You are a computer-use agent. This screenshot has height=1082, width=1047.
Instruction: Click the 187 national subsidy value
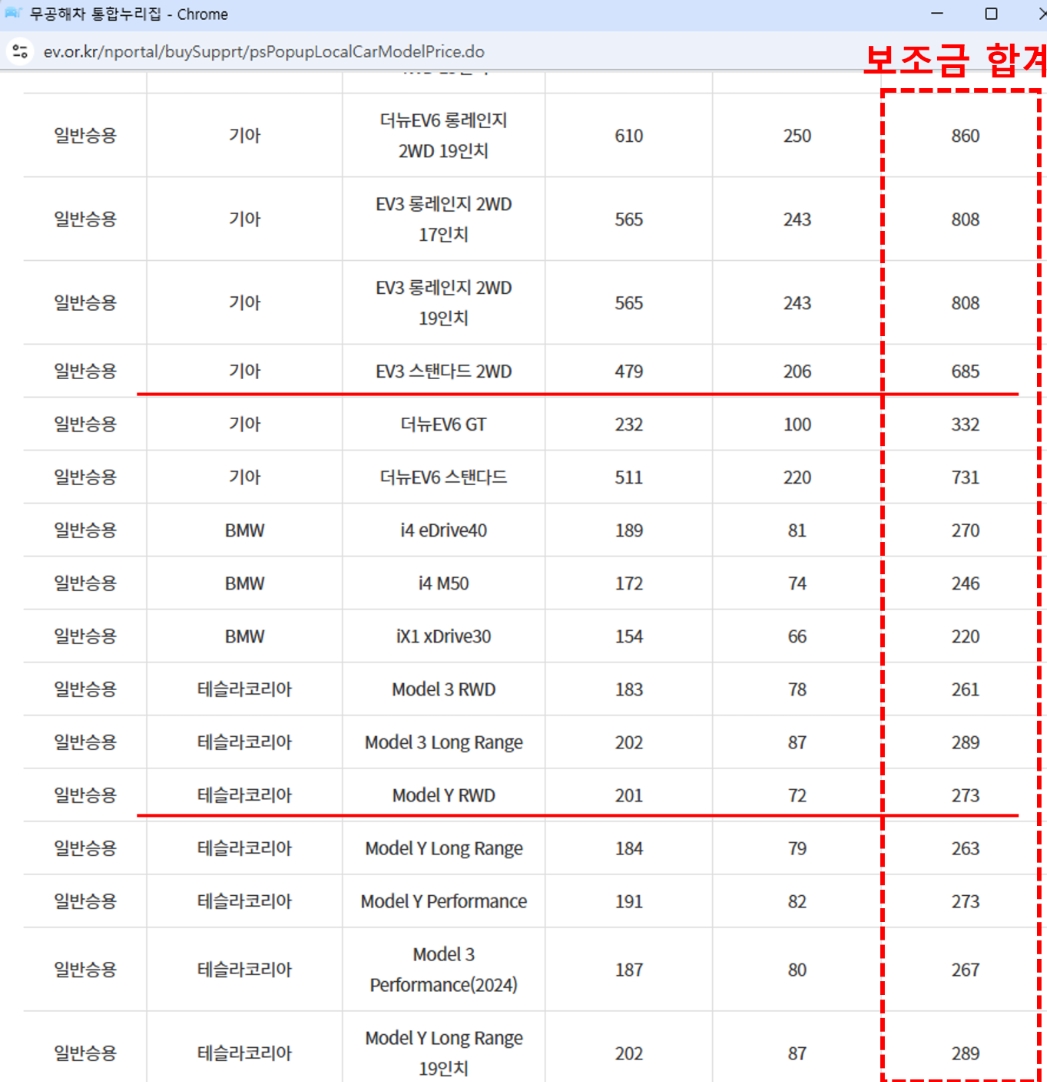pyautogui.click(x=629, y=970)
